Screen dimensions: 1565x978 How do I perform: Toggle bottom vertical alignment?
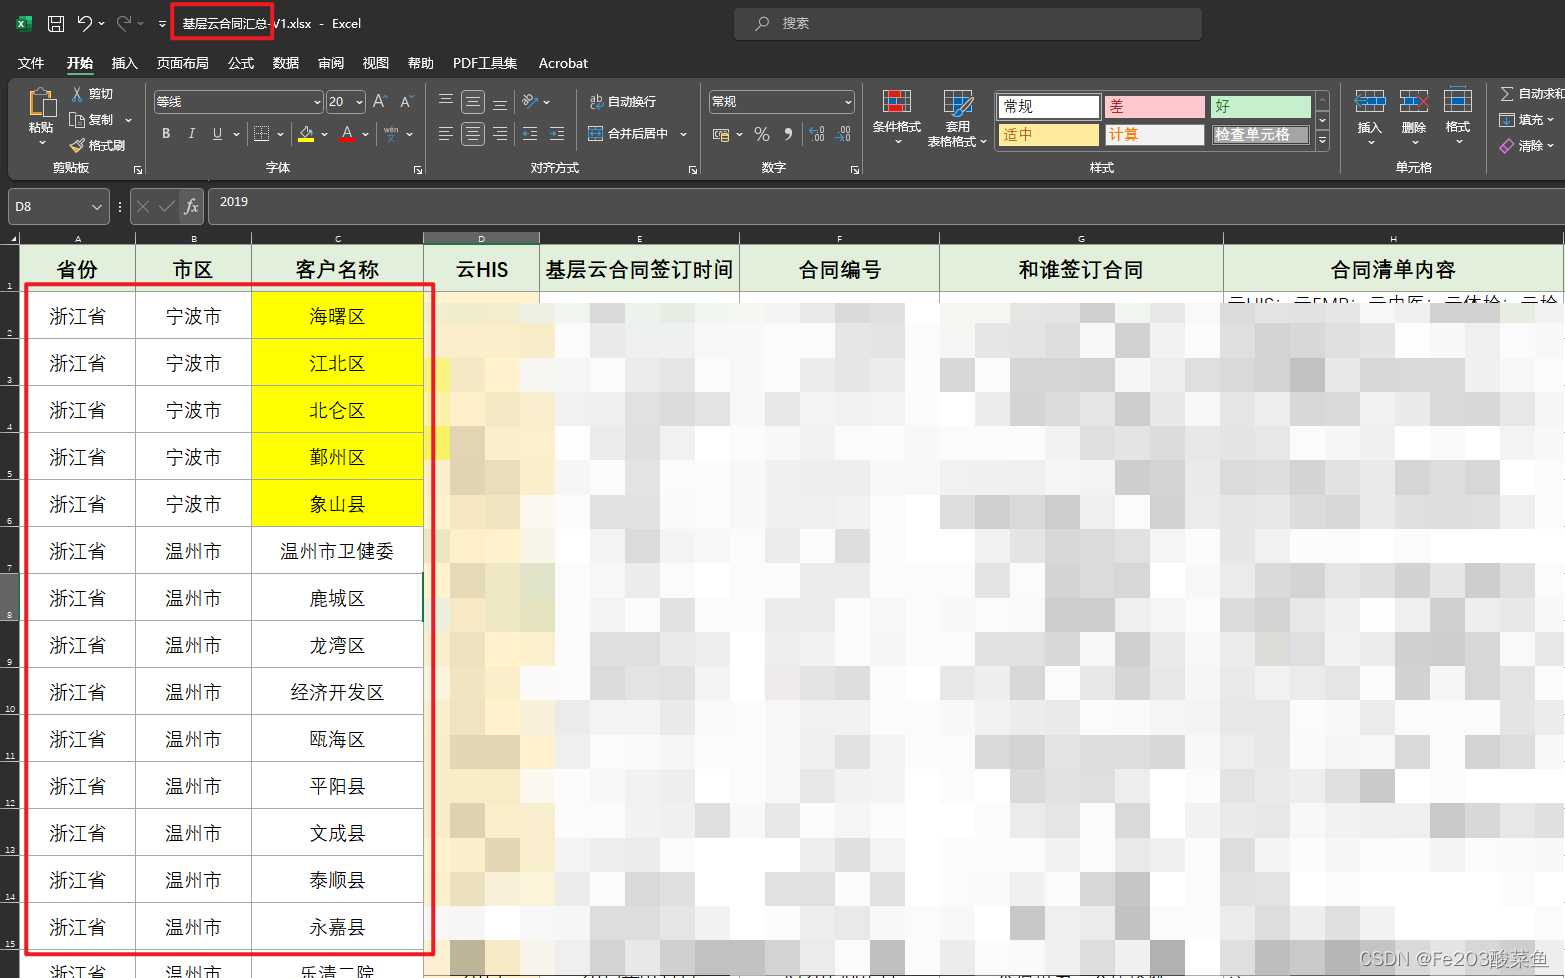tap(500, 102)
